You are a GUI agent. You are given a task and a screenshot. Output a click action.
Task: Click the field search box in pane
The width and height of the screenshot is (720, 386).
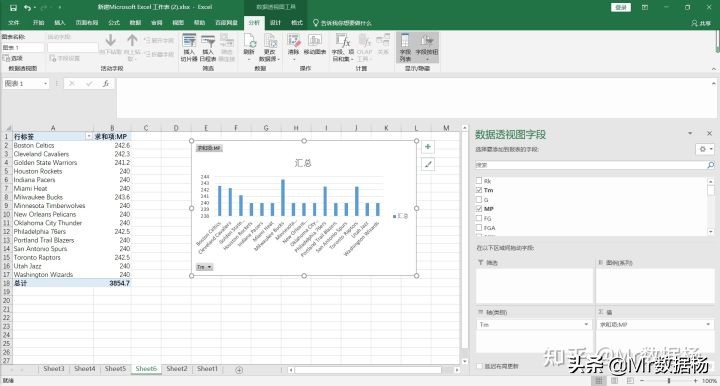pyautogui.click(x=591, y=165)
